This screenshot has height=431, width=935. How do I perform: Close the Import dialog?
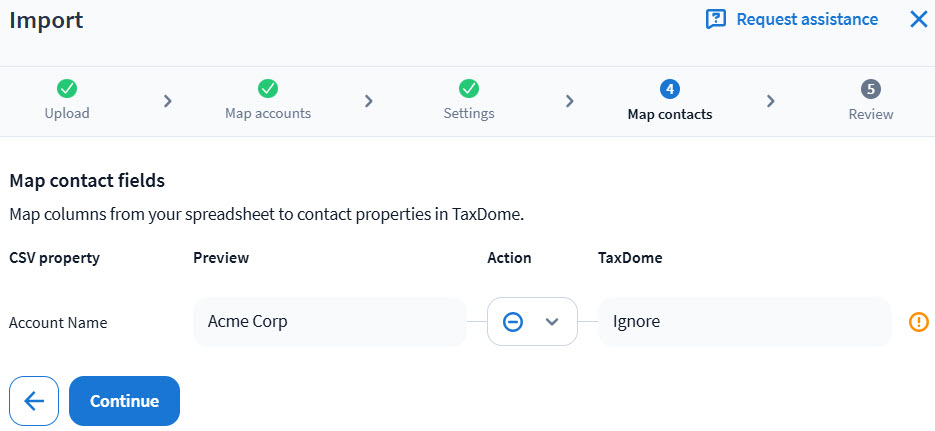(x=918, y=19)
